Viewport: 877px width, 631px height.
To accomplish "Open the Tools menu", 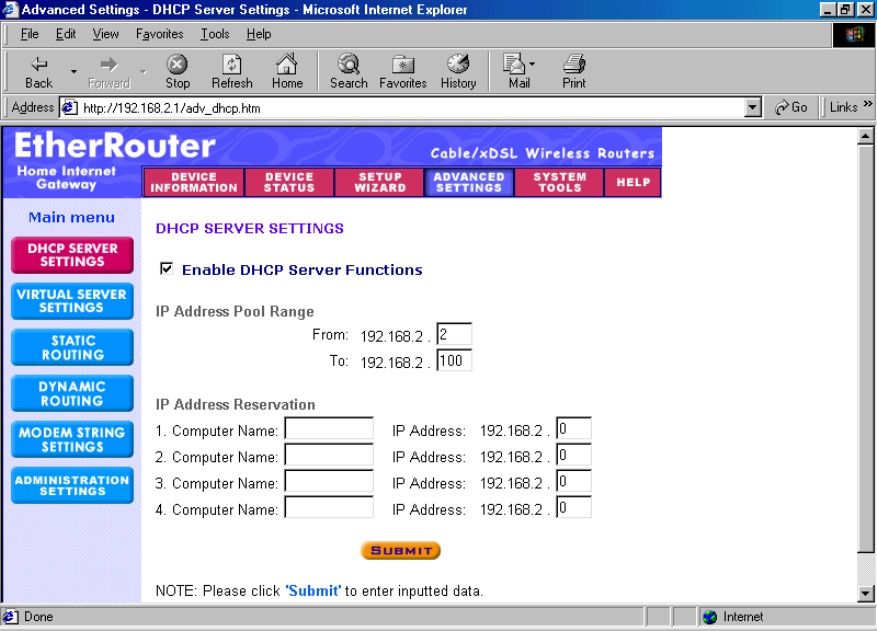I will 215,34.
